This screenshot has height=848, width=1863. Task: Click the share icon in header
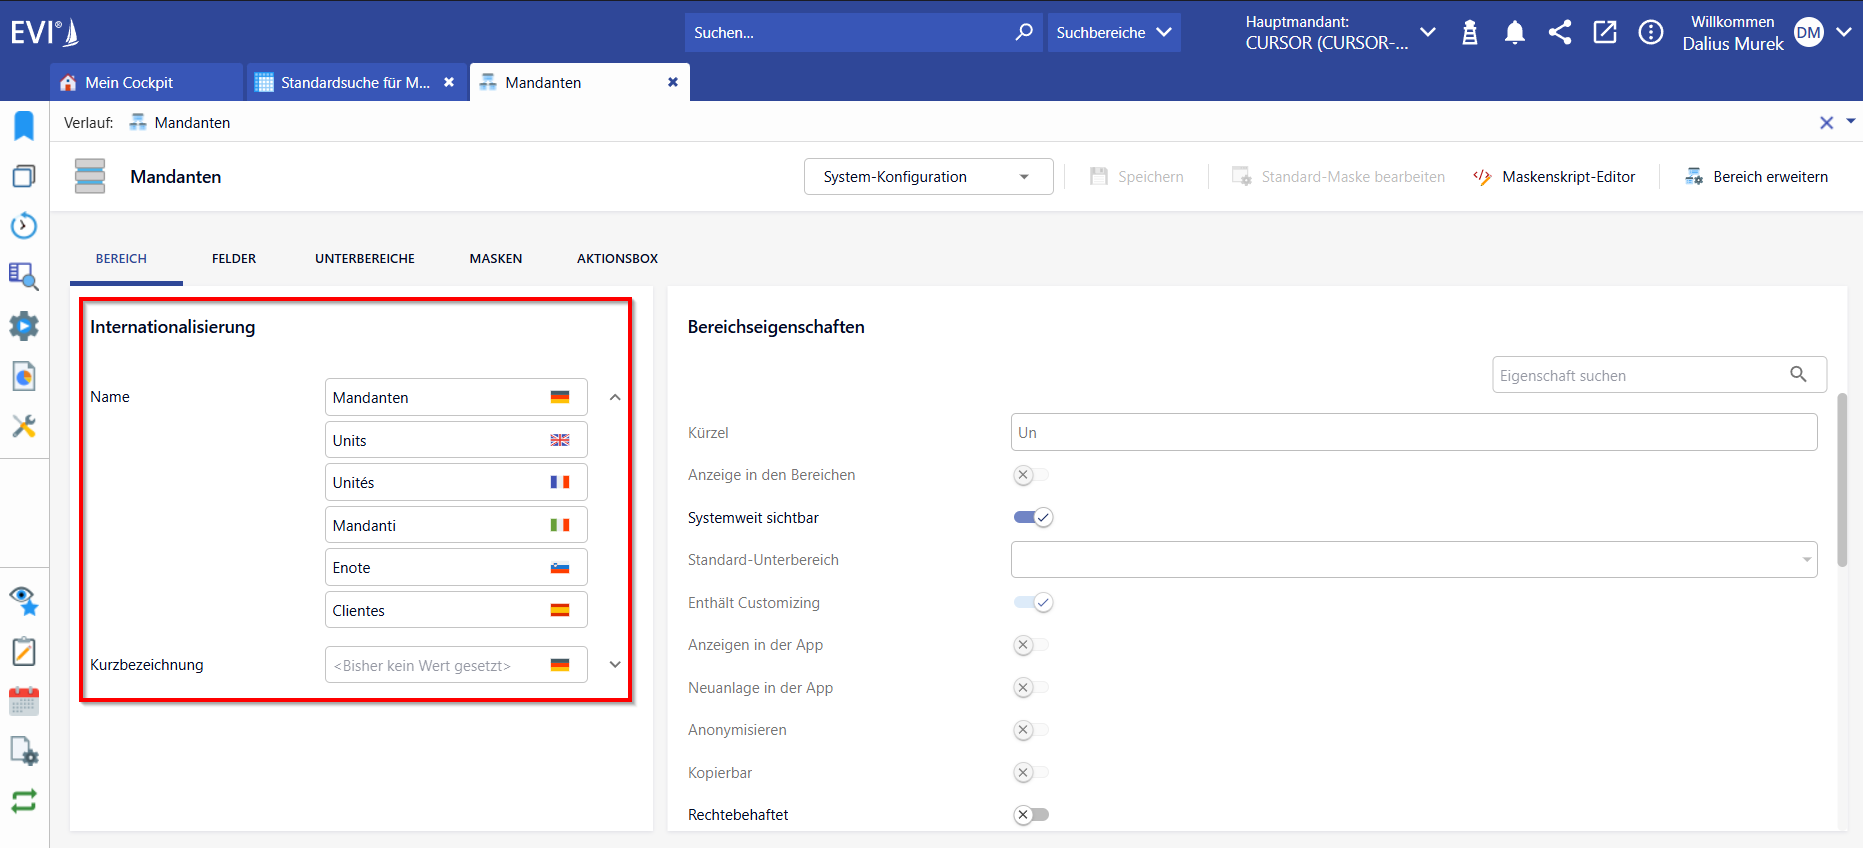click(1560, 32)
